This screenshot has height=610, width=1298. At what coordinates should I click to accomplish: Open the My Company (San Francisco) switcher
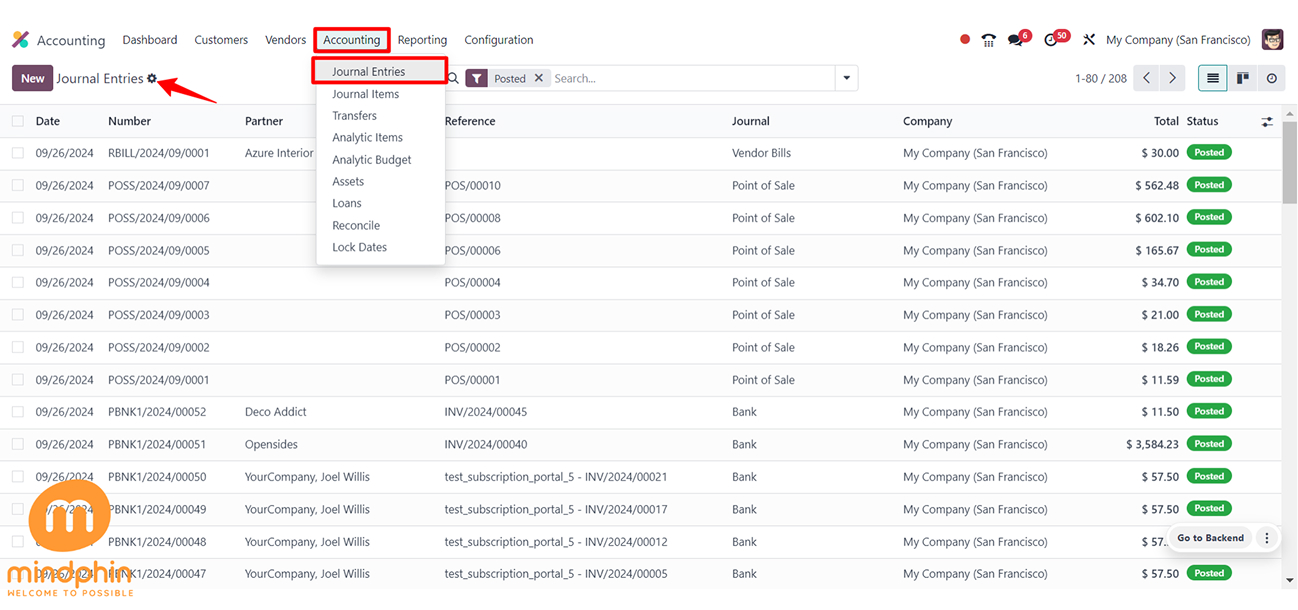coord(1178,40)
